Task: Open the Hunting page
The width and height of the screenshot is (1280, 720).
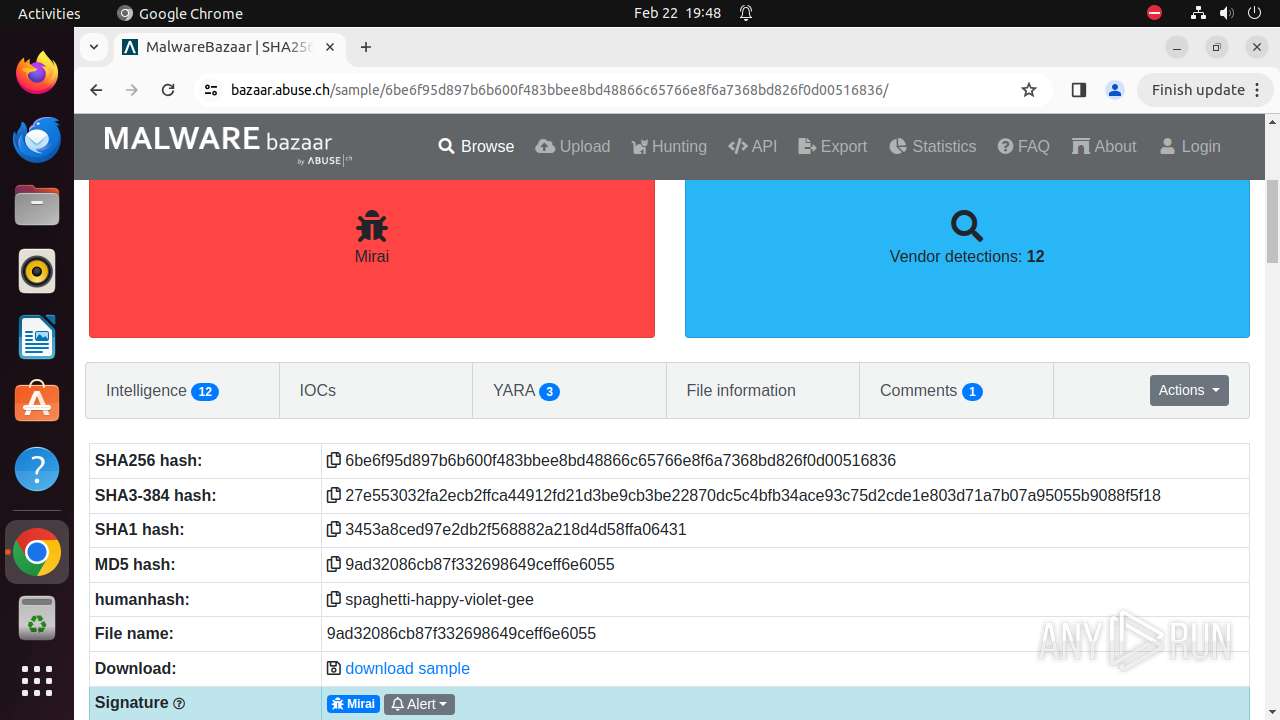Action: (x=669, y=146)
